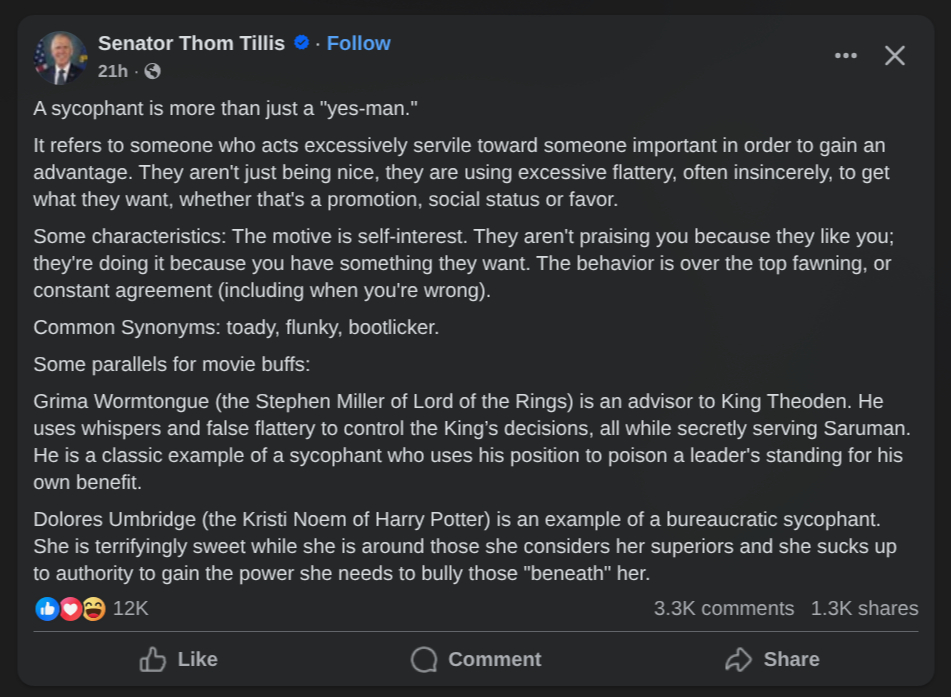Click Senator Thom Tillis profile picture
Image resolution: width=951 pixels, height=697 pixels.
pyautogui.click(x=60, y=57)
